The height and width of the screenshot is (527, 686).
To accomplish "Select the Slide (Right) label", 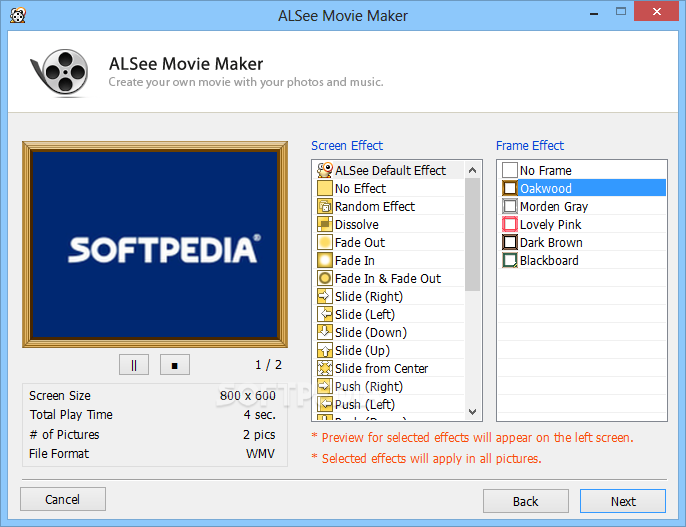I will point(369,296).
